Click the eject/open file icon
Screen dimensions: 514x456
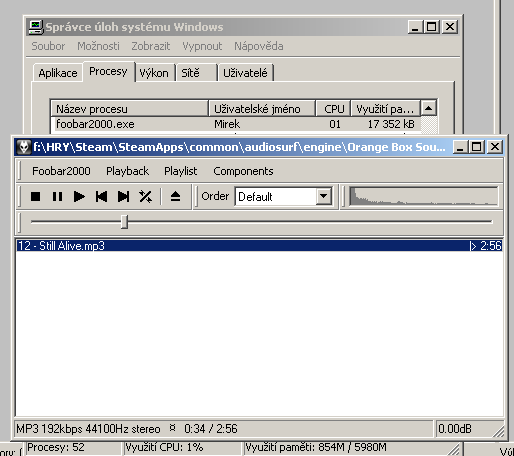(175, 196)
